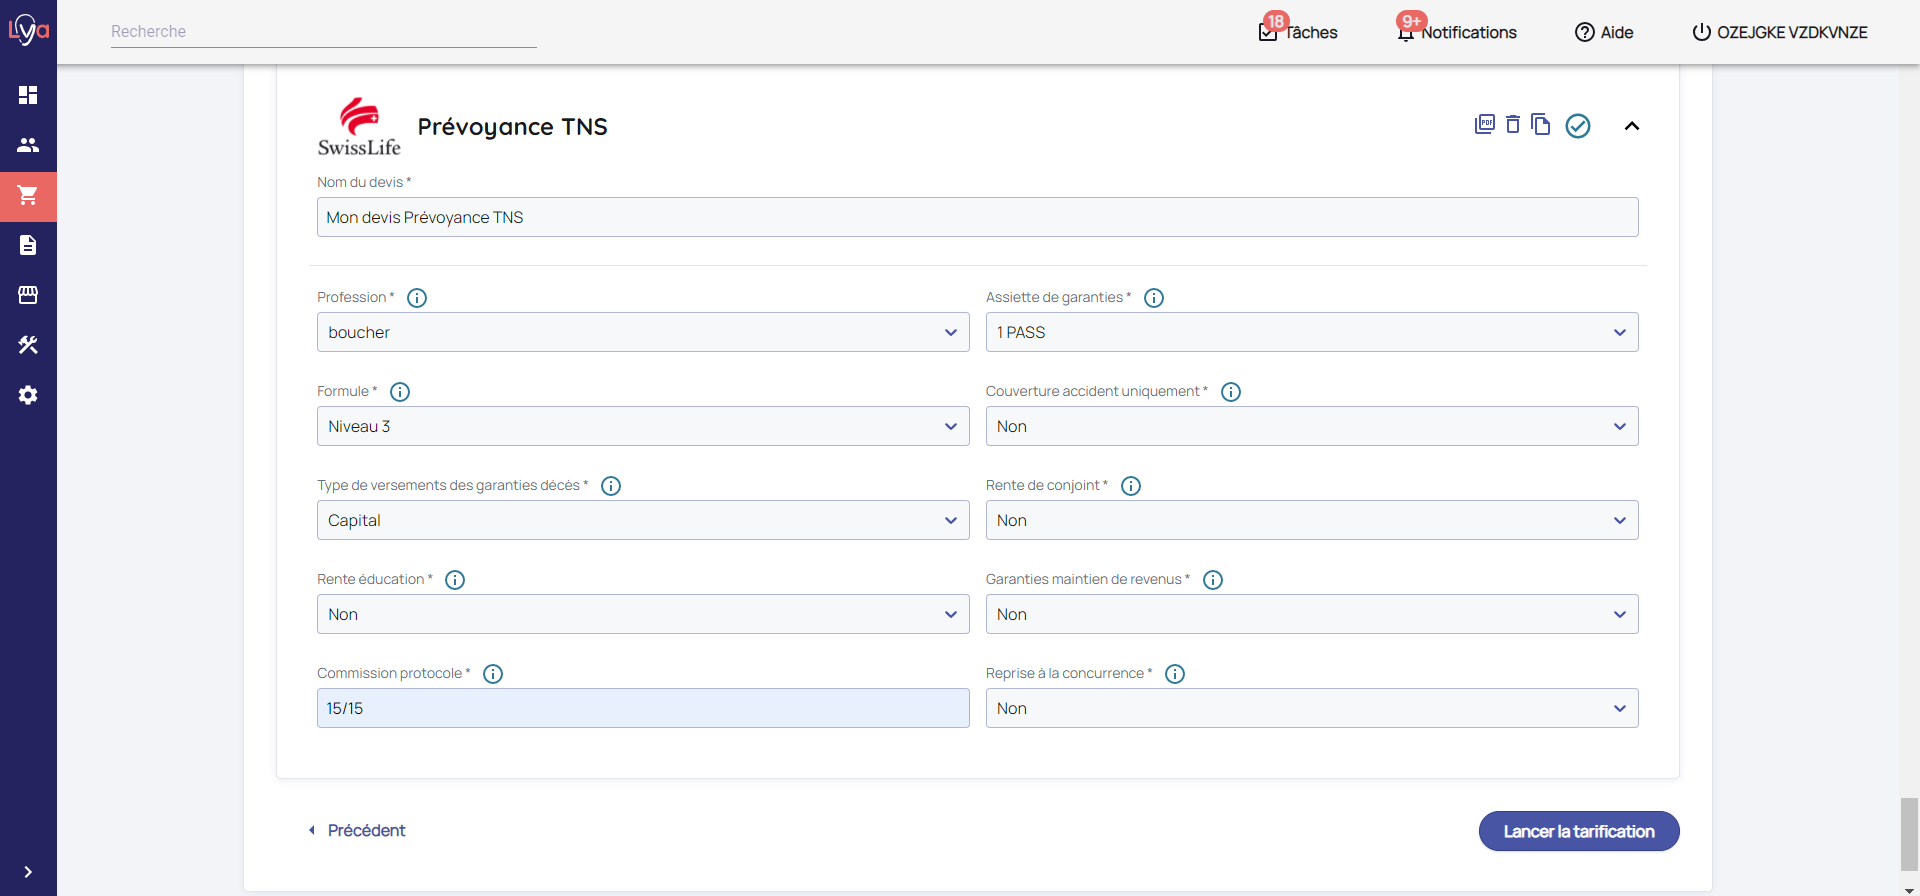Collapse the Prévoyance TNS section
This screenshot has height=896, width=1920.
tap(1632, 126)
